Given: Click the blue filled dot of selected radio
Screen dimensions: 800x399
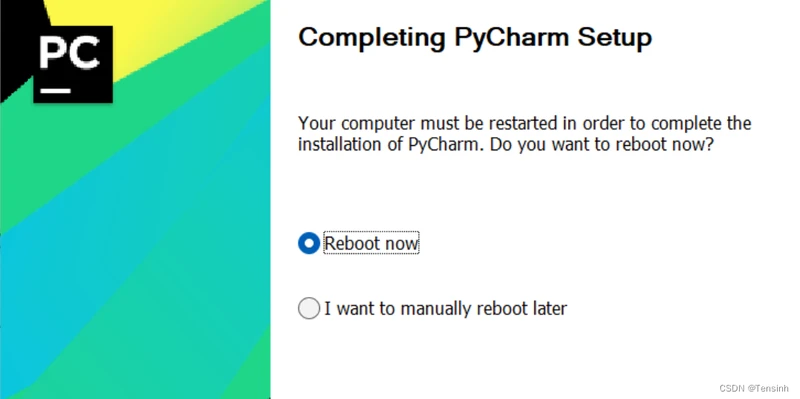Looking at the screenshot, I should [x=309, y=243].
